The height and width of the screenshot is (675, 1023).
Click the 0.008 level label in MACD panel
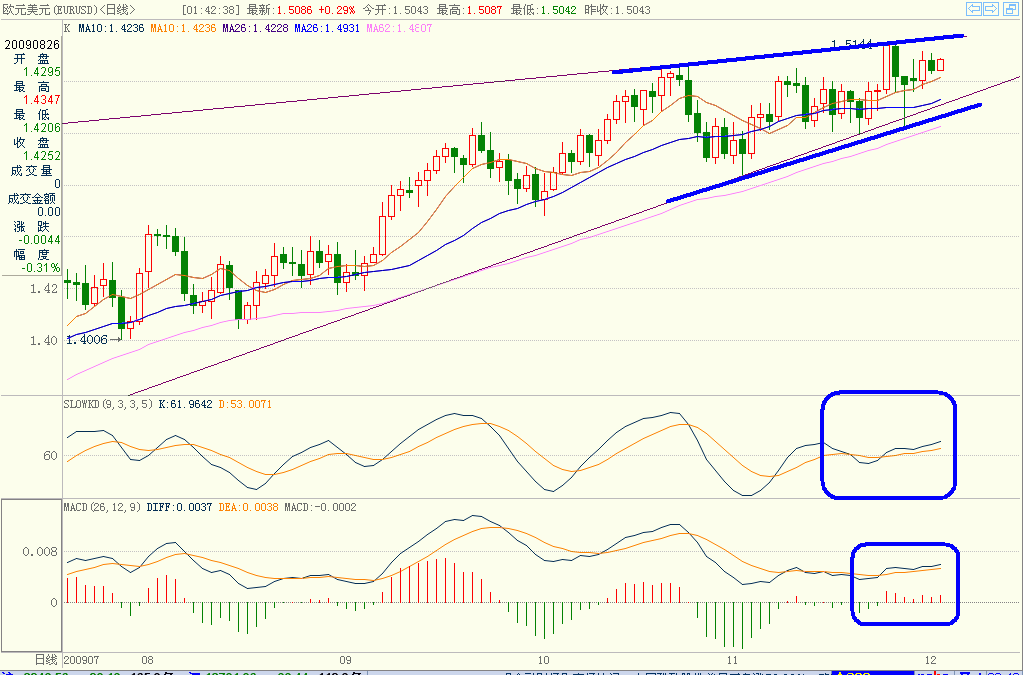click(x=41, y=552)
